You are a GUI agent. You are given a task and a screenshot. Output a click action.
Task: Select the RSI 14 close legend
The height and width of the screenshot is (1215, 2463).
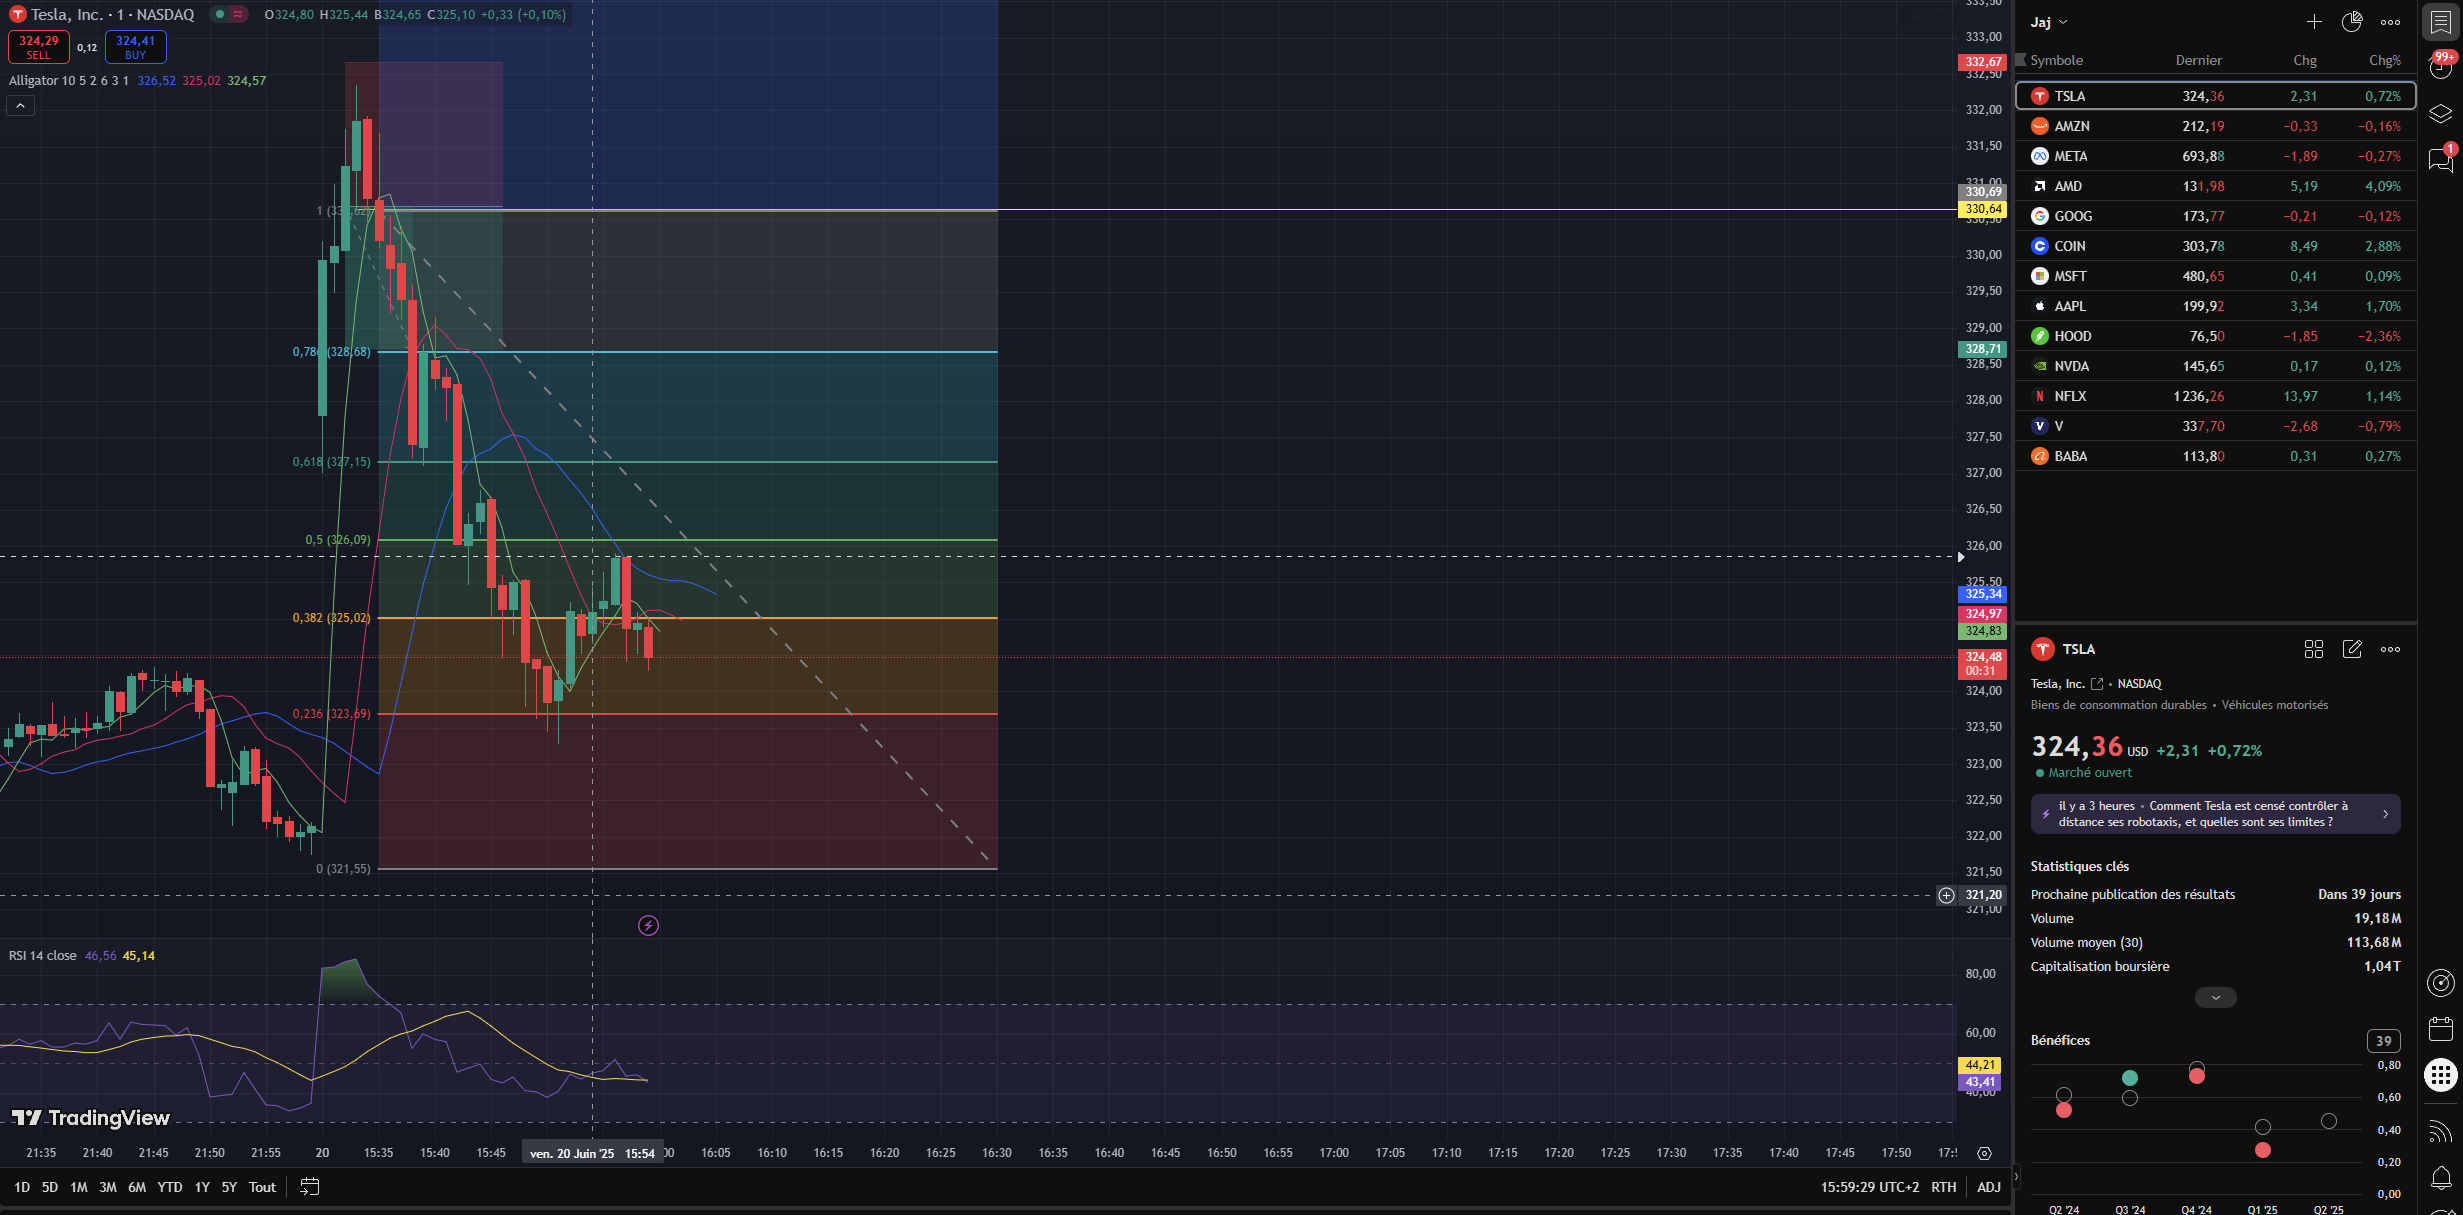pos(42,956)
